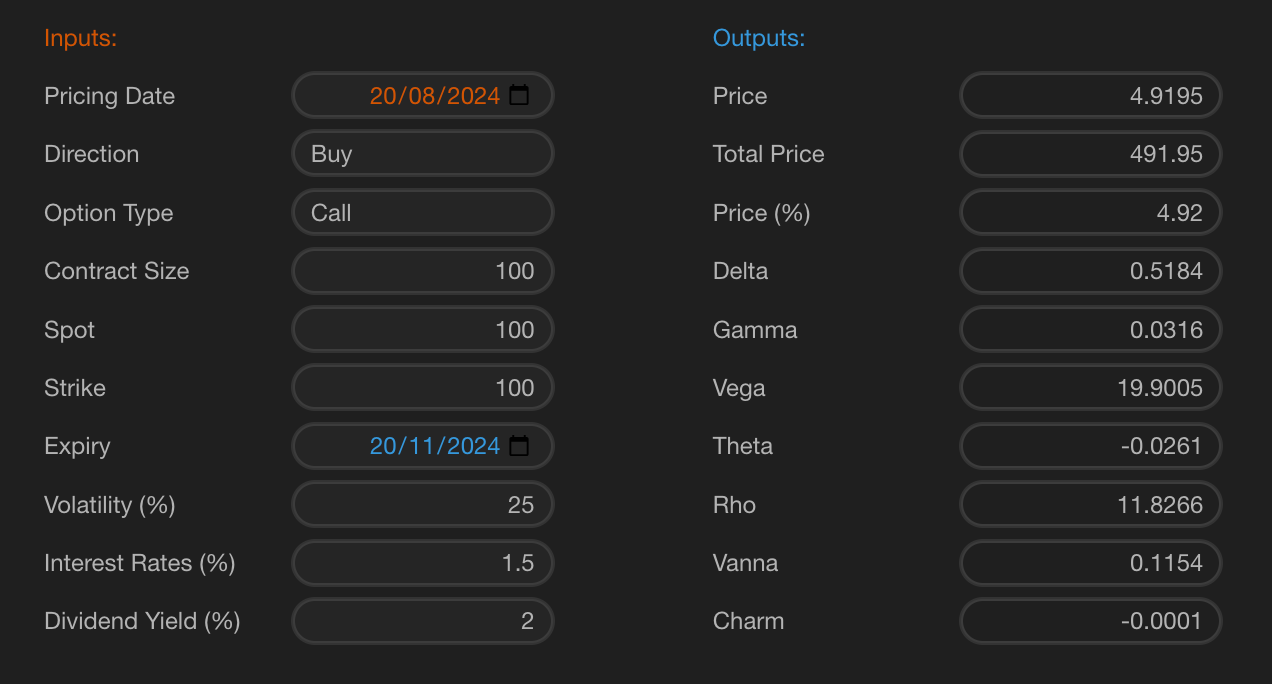Viewport: 1272px width, 684px height.
Task: Select the Gamma output field
Action: (1090, 330)
